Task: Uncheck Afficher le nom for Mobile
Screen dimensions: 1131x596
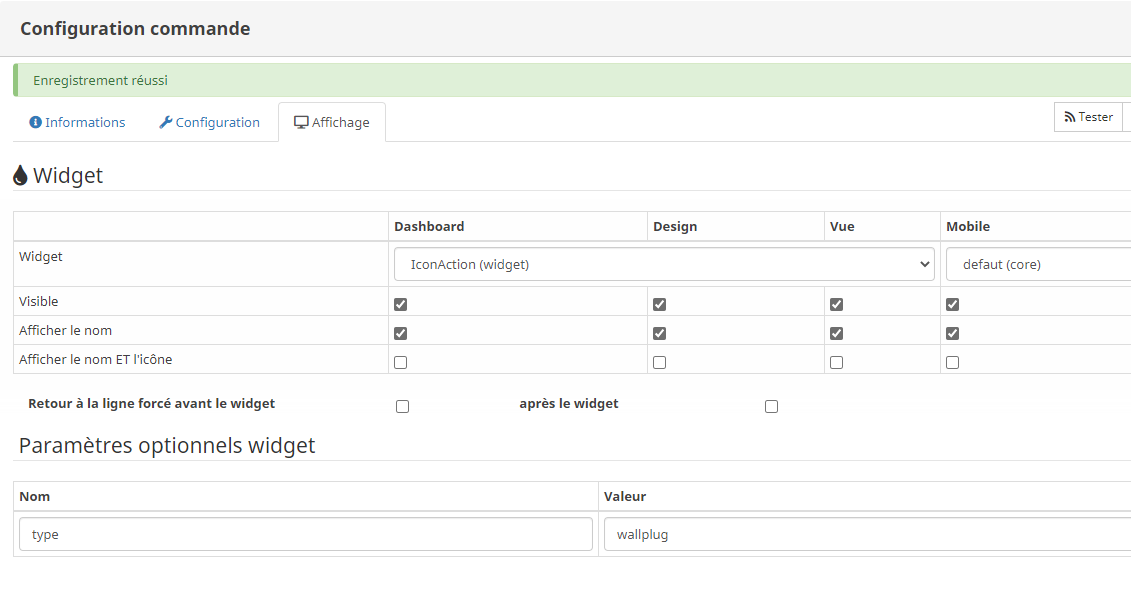Action: pos(952,333)
